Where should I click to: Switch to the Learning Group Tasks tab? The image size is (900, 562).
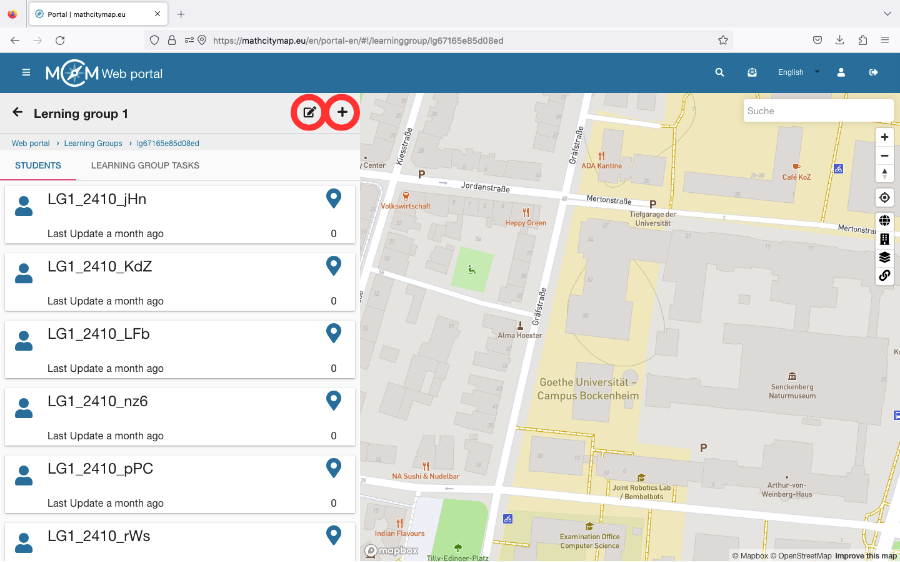click(x=145, y=166)
